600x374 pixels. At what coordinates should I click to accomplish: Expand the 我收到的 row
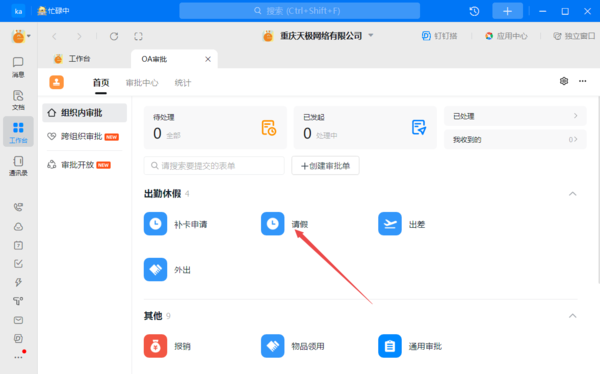coord(515,139)
